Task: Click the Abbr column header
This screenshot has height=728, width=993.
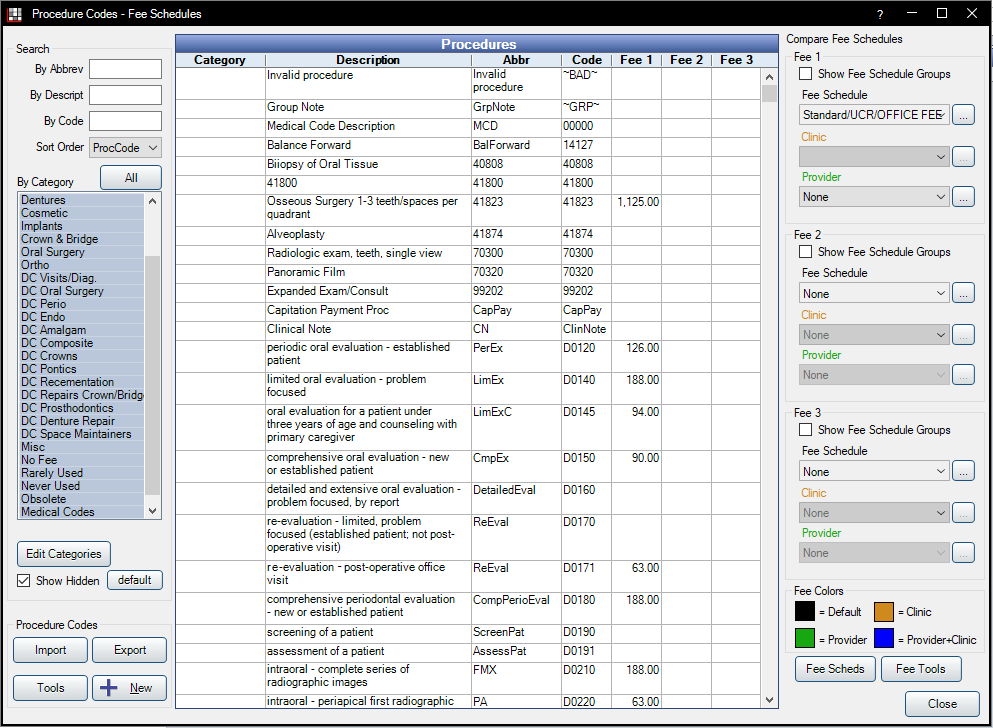Action: coord(516,60)
